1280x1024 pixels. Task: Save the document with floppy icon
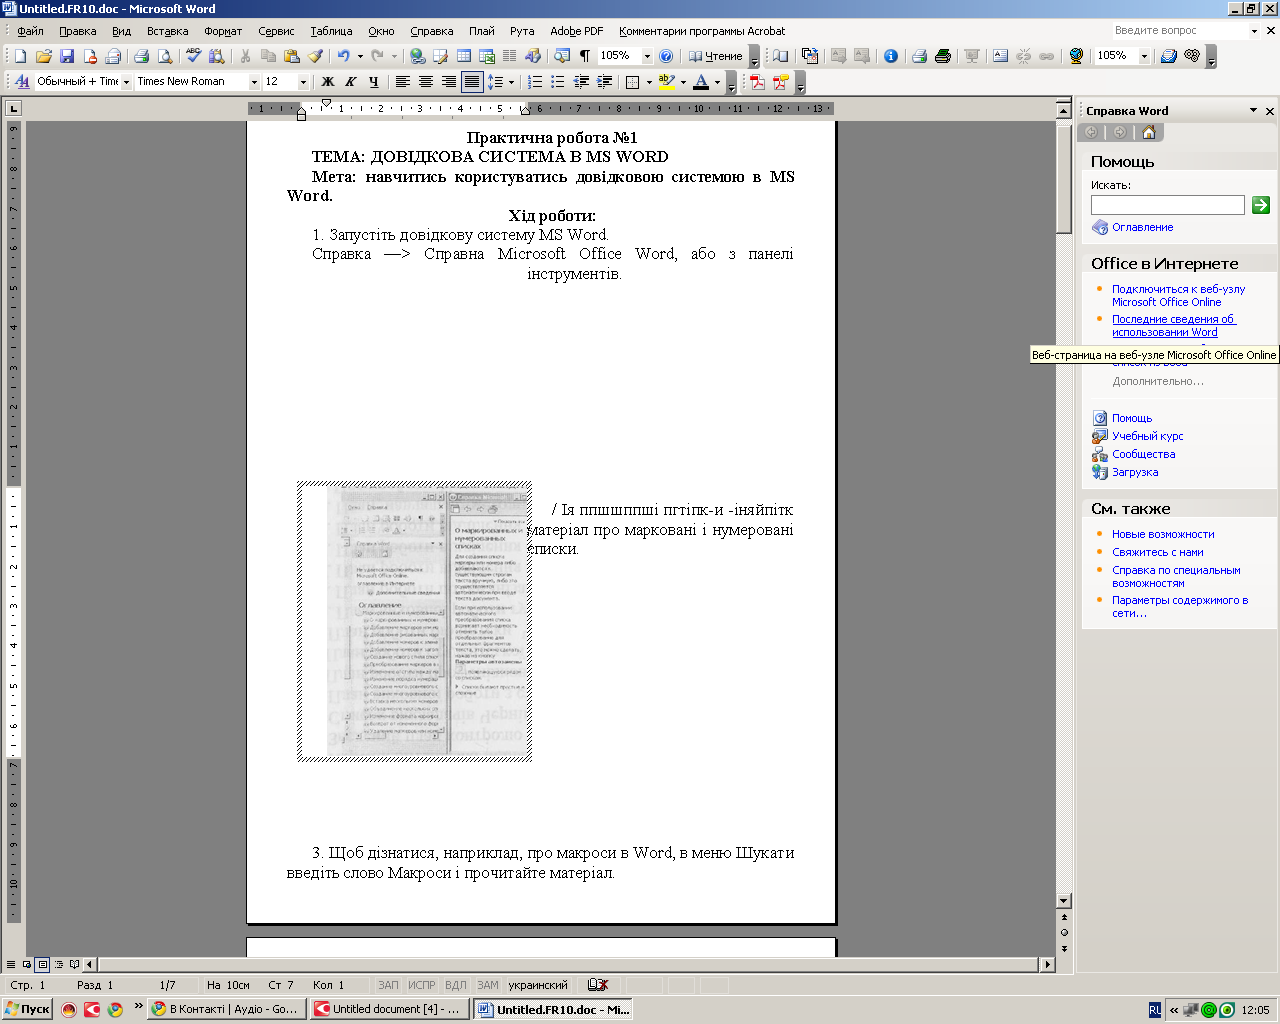click(x=67, y=56)
